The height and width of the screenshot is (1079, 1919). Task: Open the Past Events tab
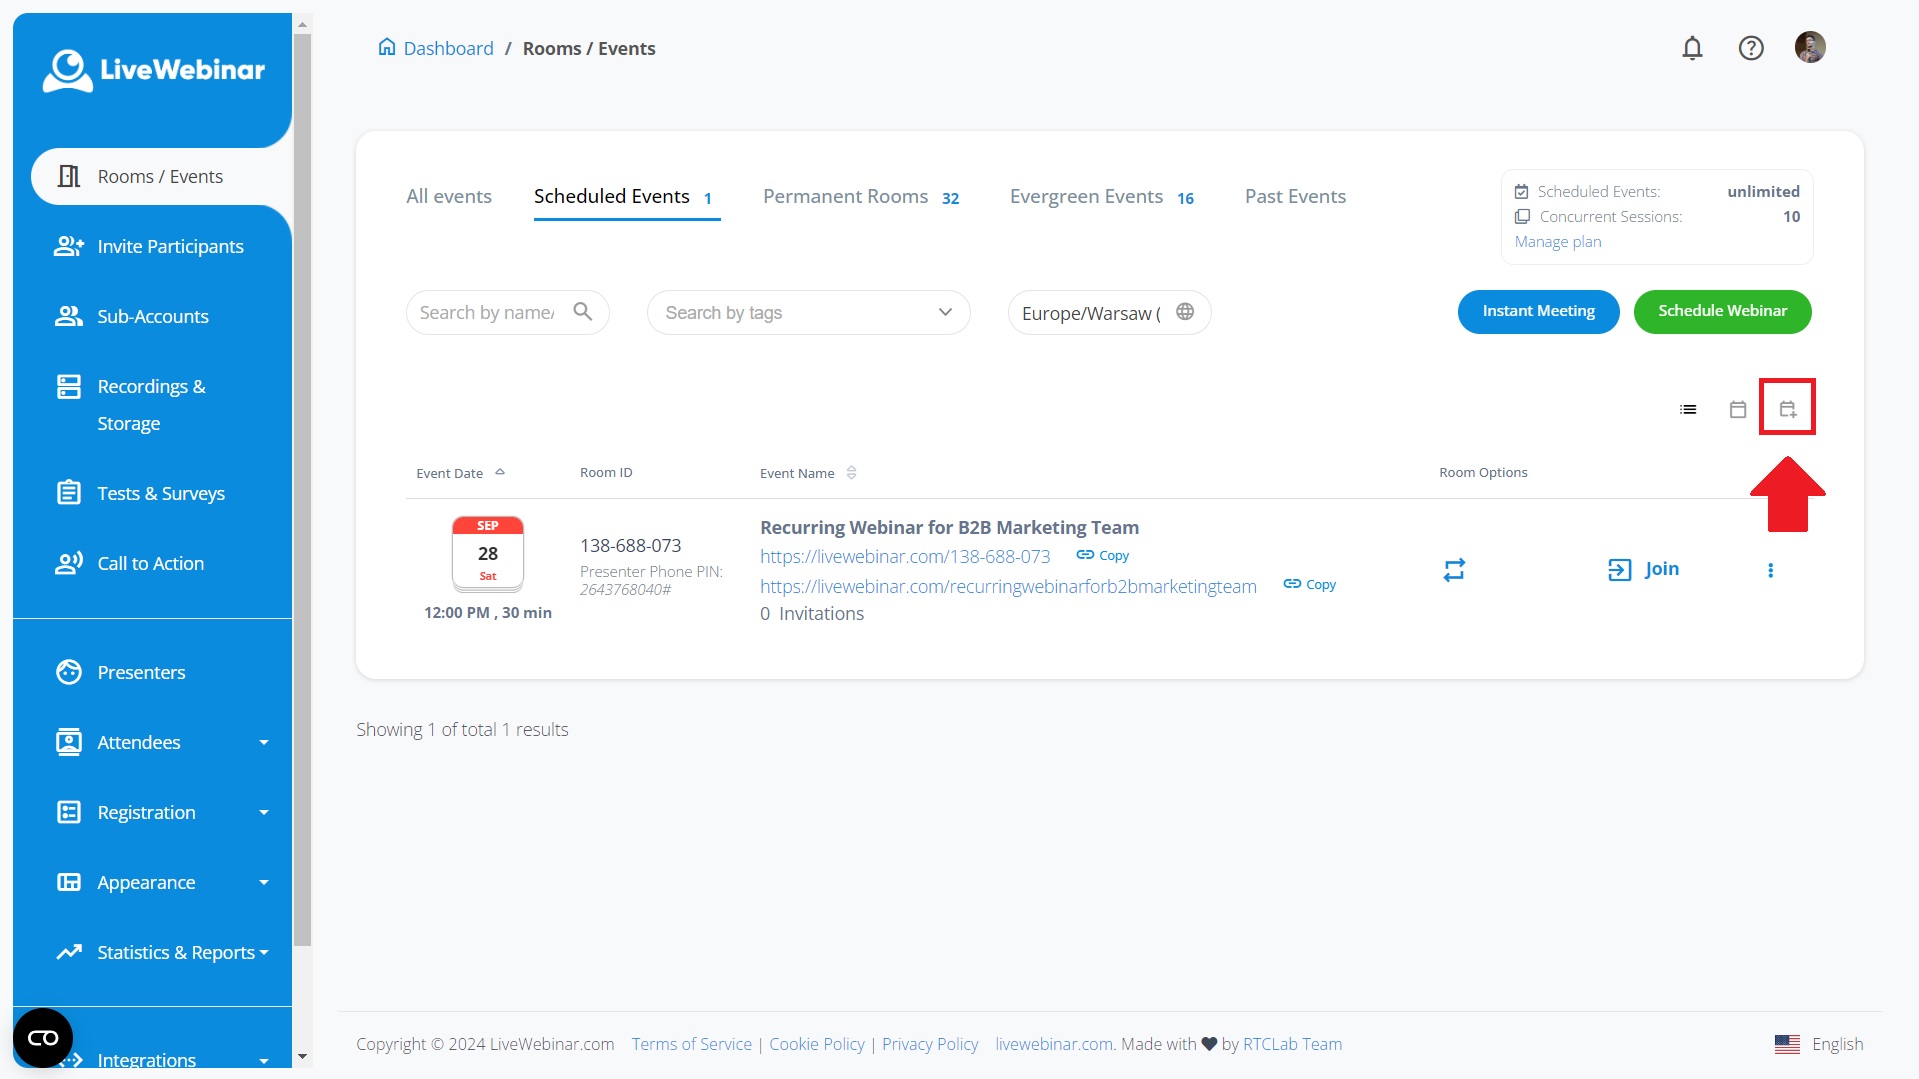point(1295,197)
